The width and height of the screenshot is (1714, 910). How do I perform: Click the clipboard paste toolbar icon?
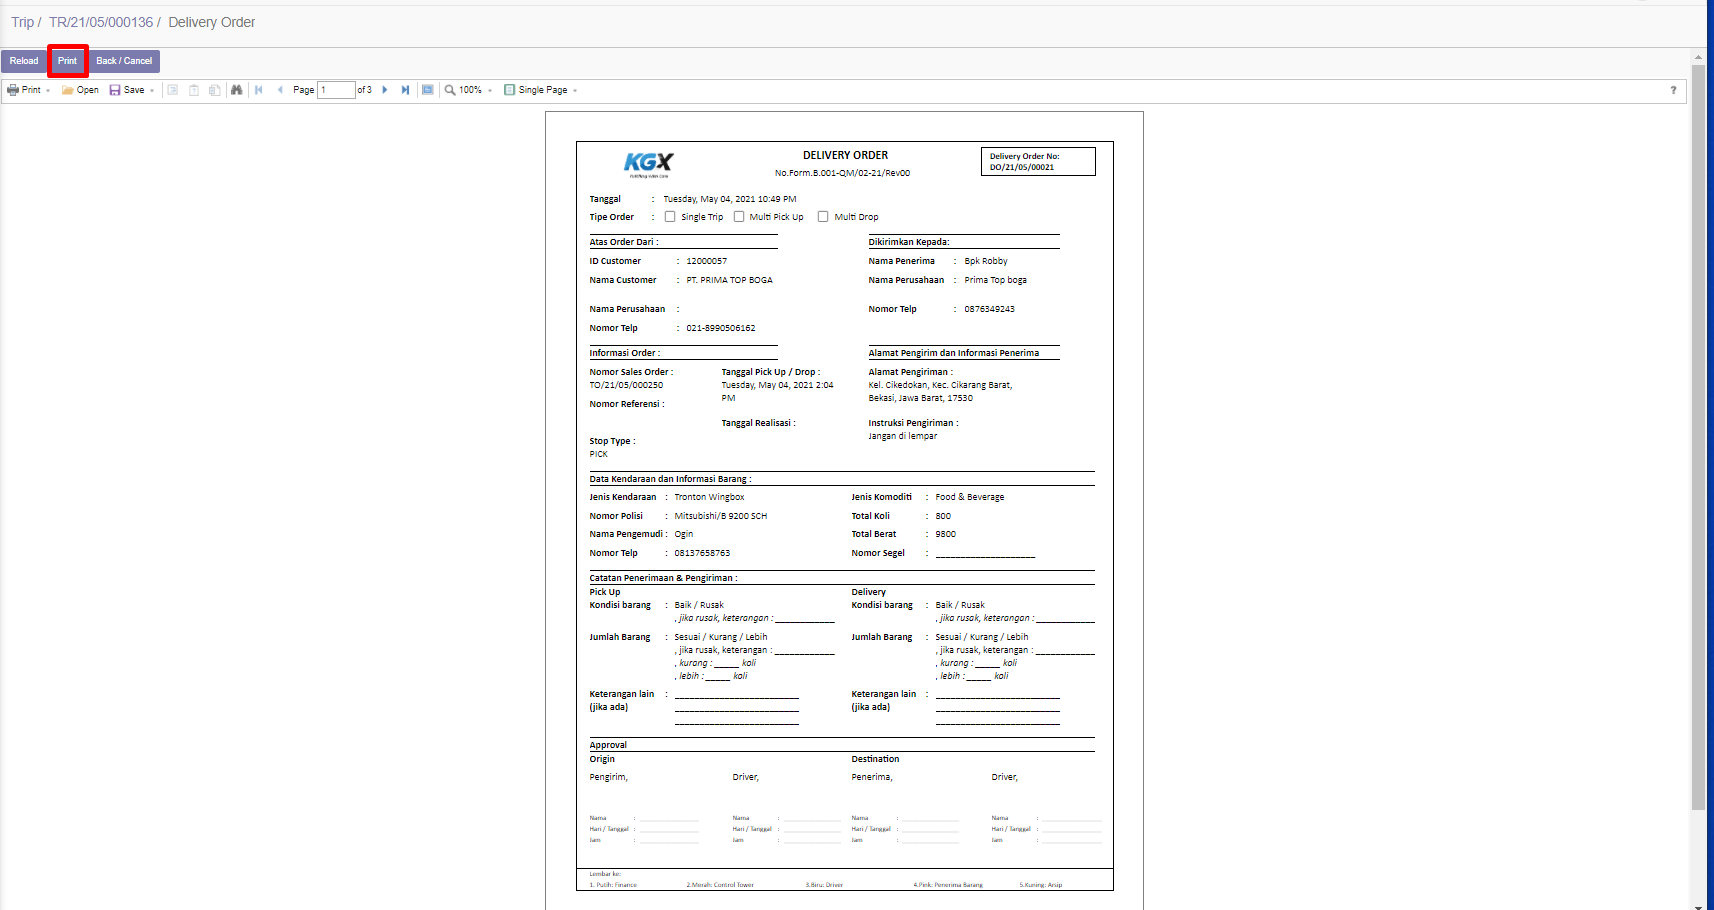pos(194,90)
